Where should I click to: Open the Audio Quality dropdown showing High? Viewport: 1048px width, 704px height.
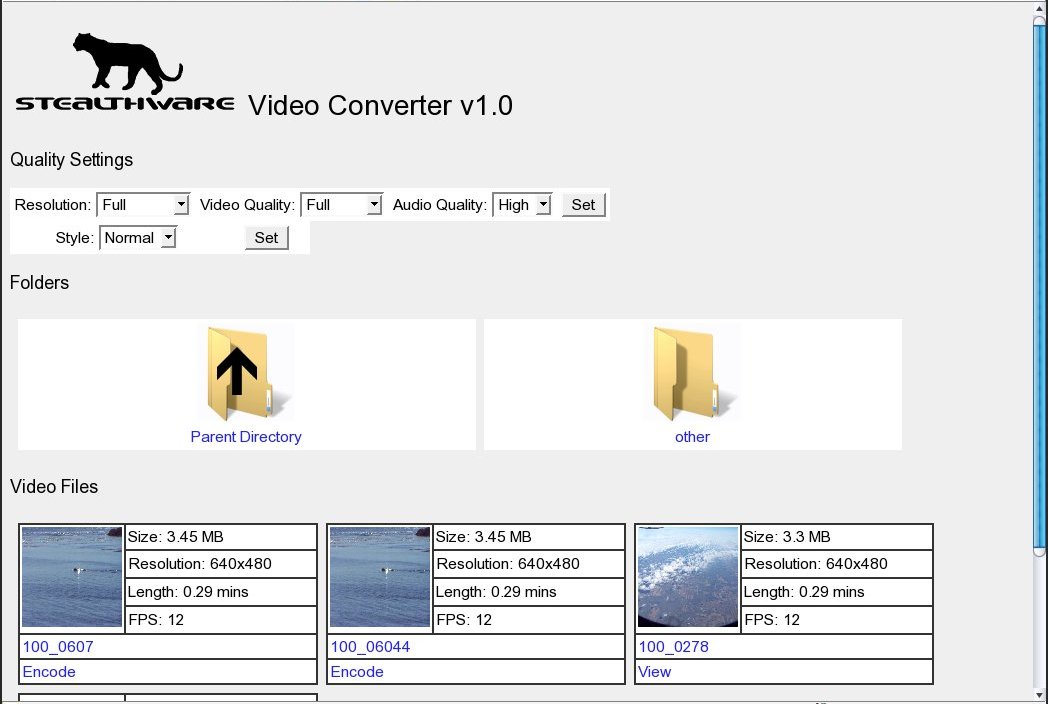[522, 204]
